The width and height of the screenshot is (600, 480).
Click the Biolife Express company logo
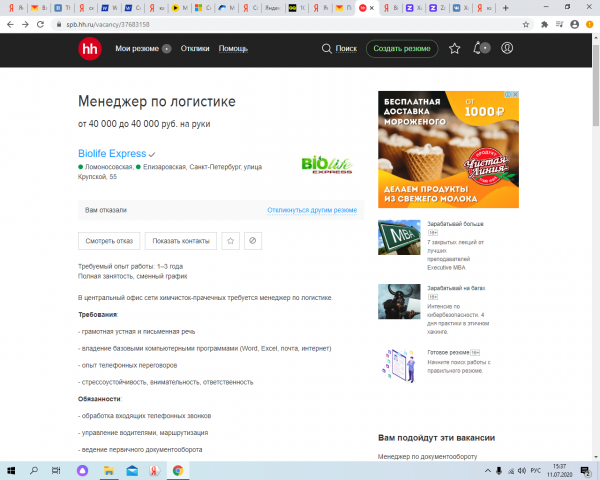coord(326,164)
